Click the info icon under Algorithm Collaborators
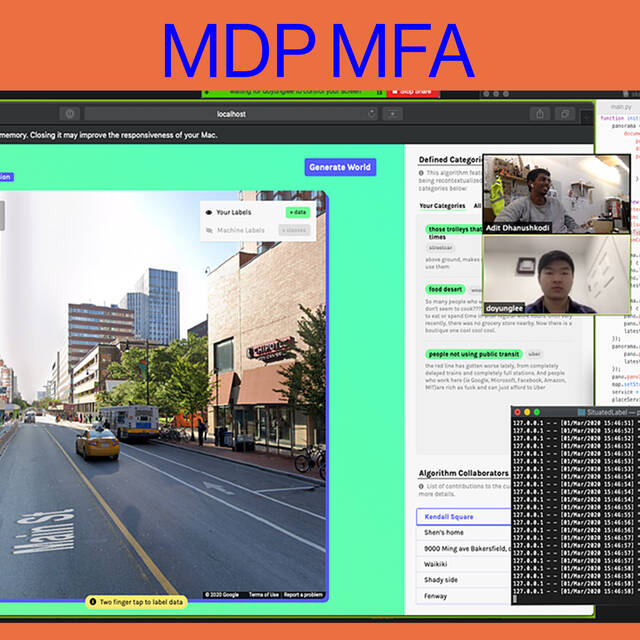The image size is (640, 640). click(421, 487)
